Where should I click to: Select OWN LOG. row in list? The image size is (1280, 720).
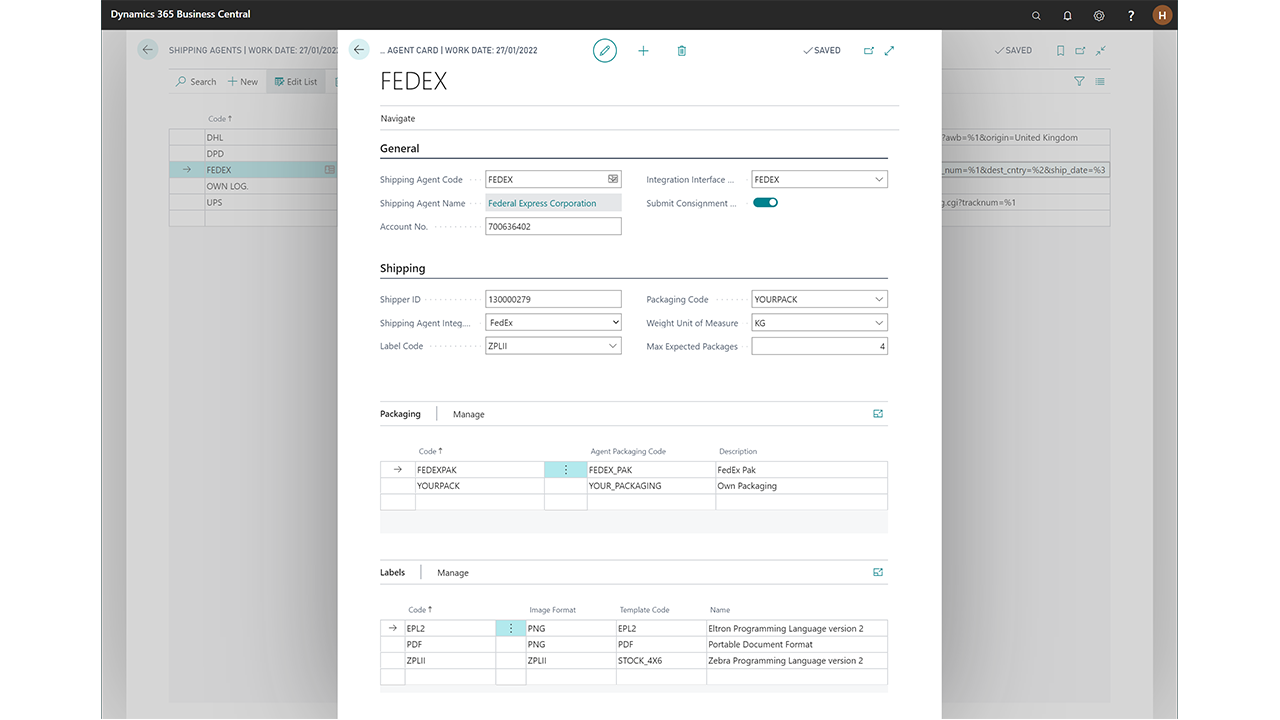pyautogui.click(x=227, y=186)
